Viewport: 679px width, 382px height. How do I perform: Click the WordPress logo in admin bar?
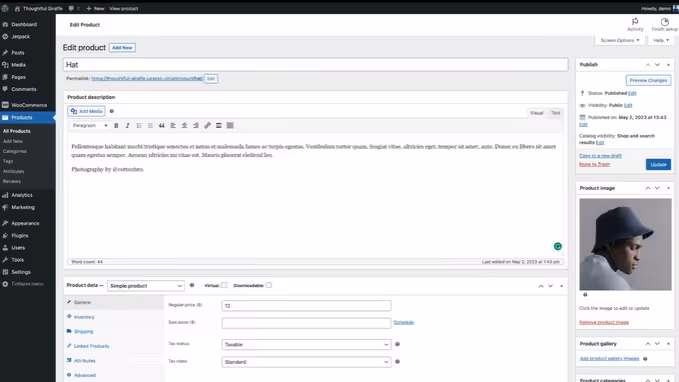[x=5, y=8]
